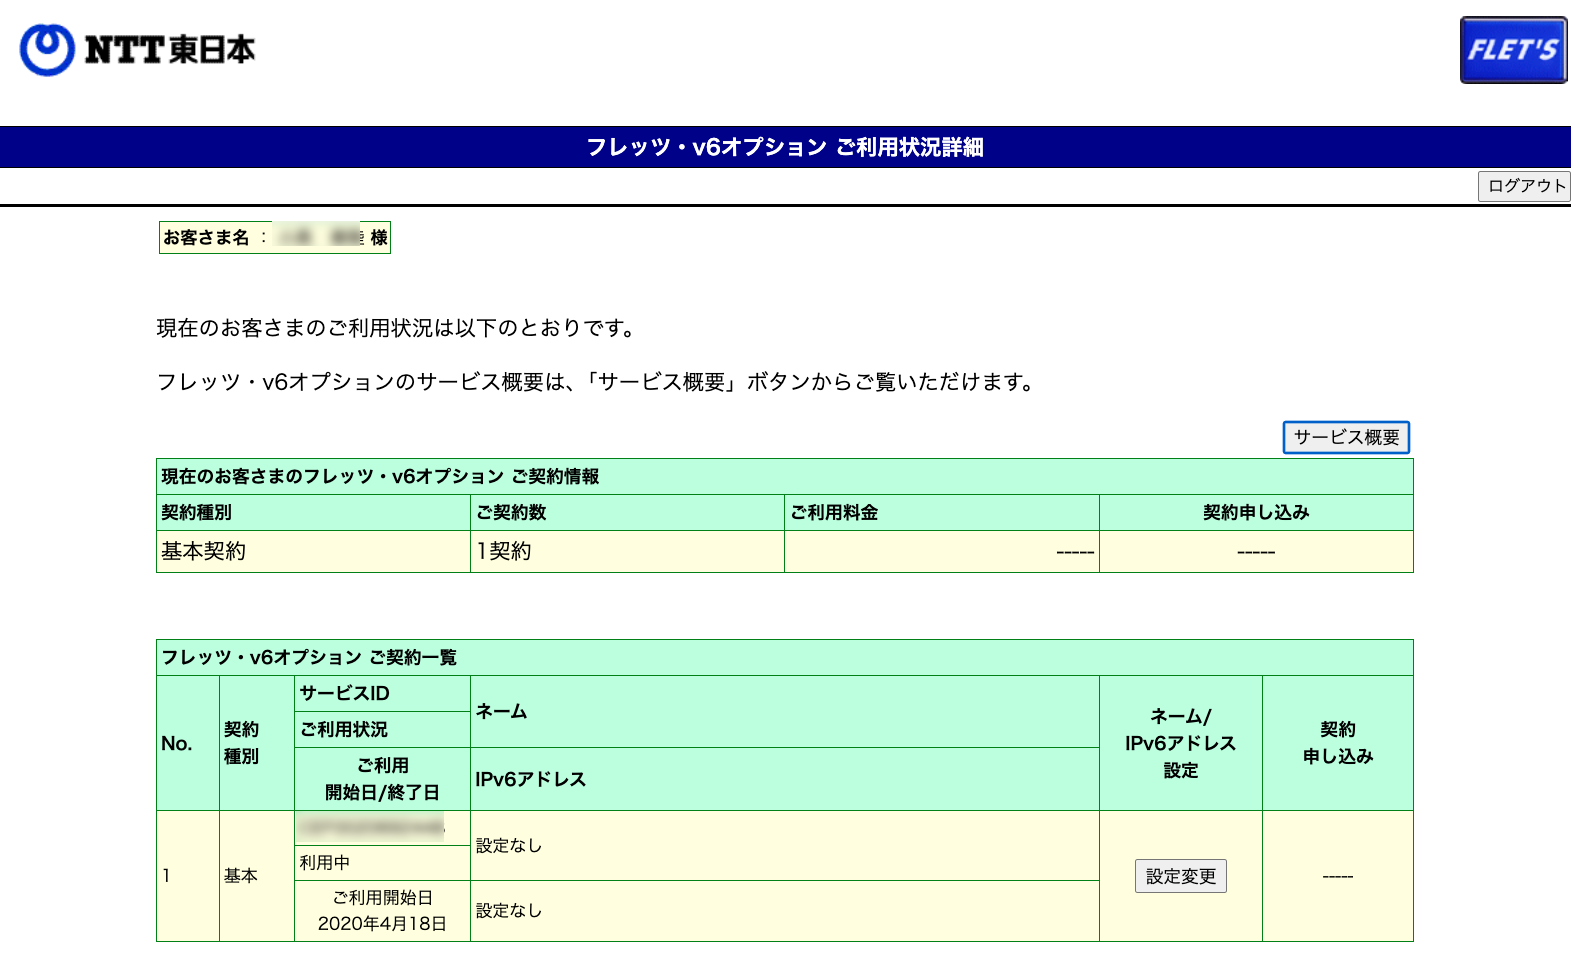Select the 基本契約 cell
The image size is (1580, 958).
(x=313, y=551)
